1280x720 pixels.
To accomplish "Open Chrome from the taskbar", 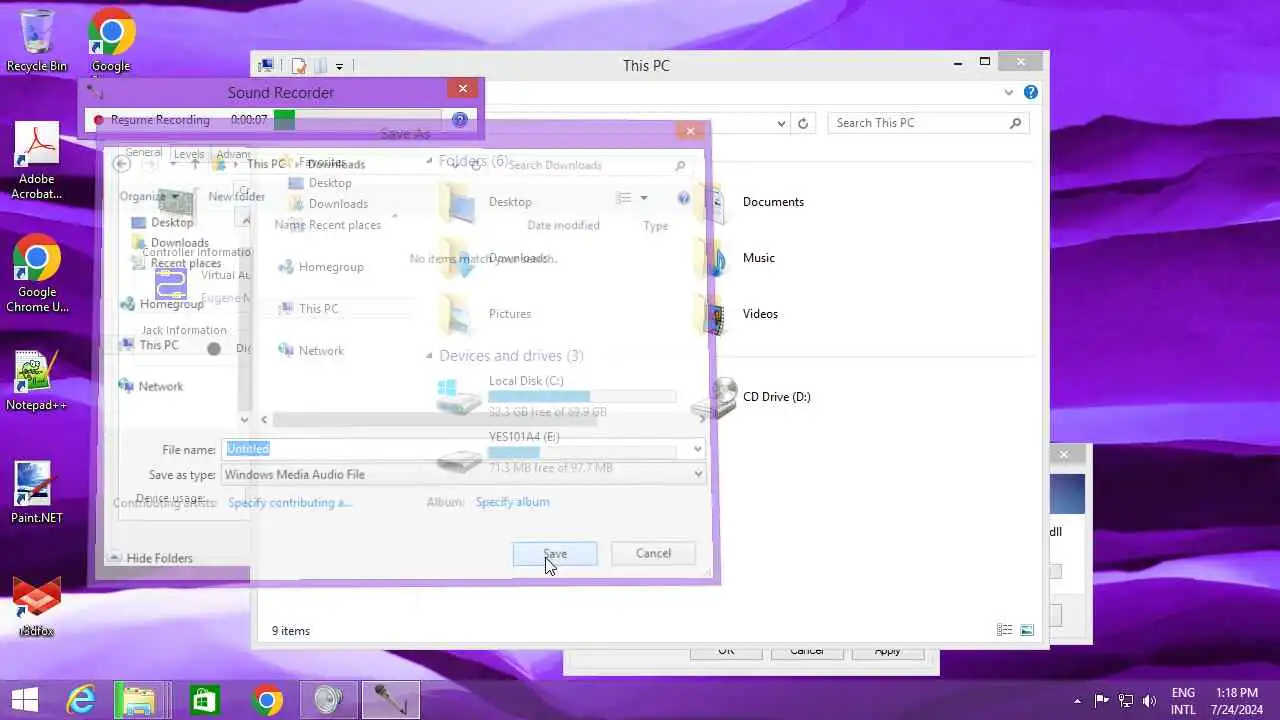I will (266, 700).
